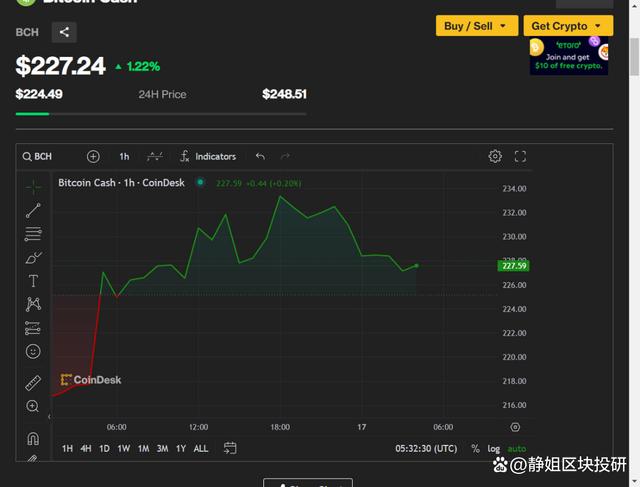
Task: Select the ALL time range
Action: tap(201, 449)
